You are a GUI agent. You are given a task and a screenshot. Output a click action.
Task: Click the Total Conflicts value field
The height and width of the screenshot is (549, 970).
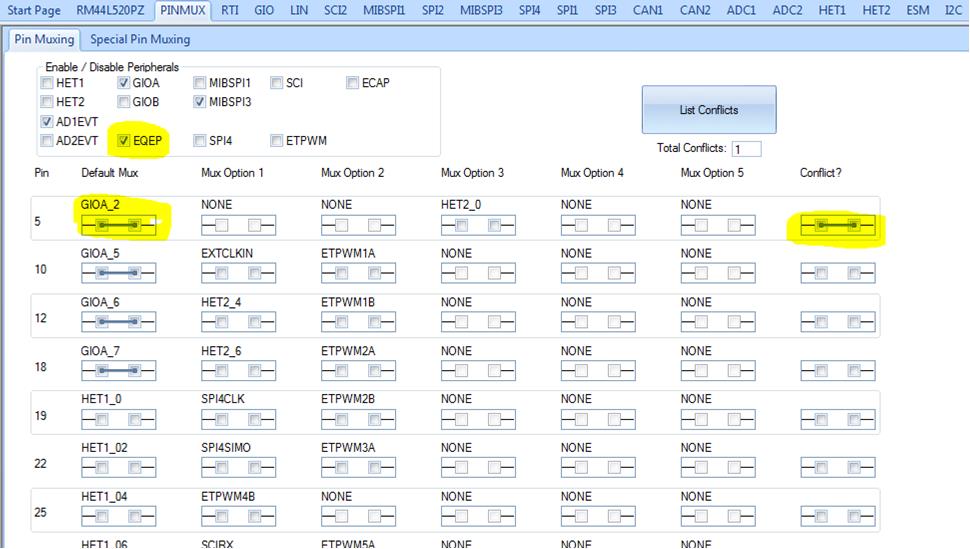746,149
